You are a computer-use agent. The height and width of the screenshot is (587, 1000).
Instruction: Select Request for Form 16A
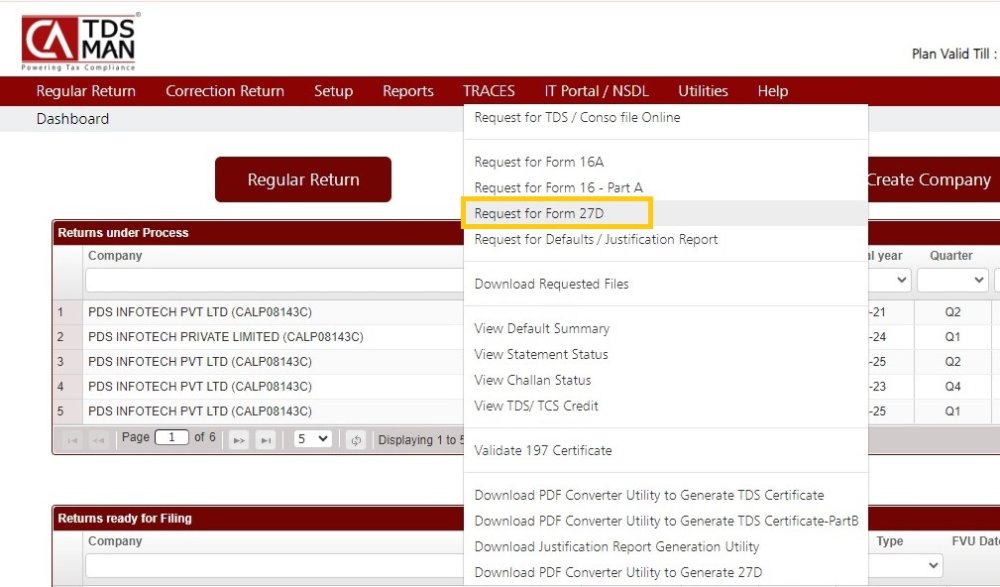(x=537, y=161)
